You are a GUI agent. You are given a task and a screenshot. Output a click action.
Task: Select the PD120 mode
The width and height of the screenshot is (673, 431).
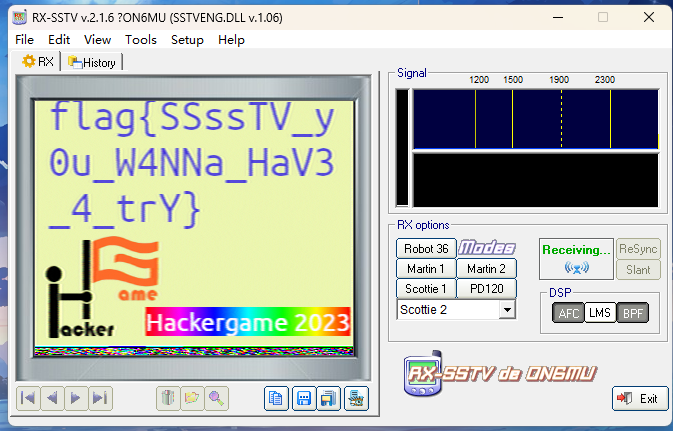click(x=486, y=289)
